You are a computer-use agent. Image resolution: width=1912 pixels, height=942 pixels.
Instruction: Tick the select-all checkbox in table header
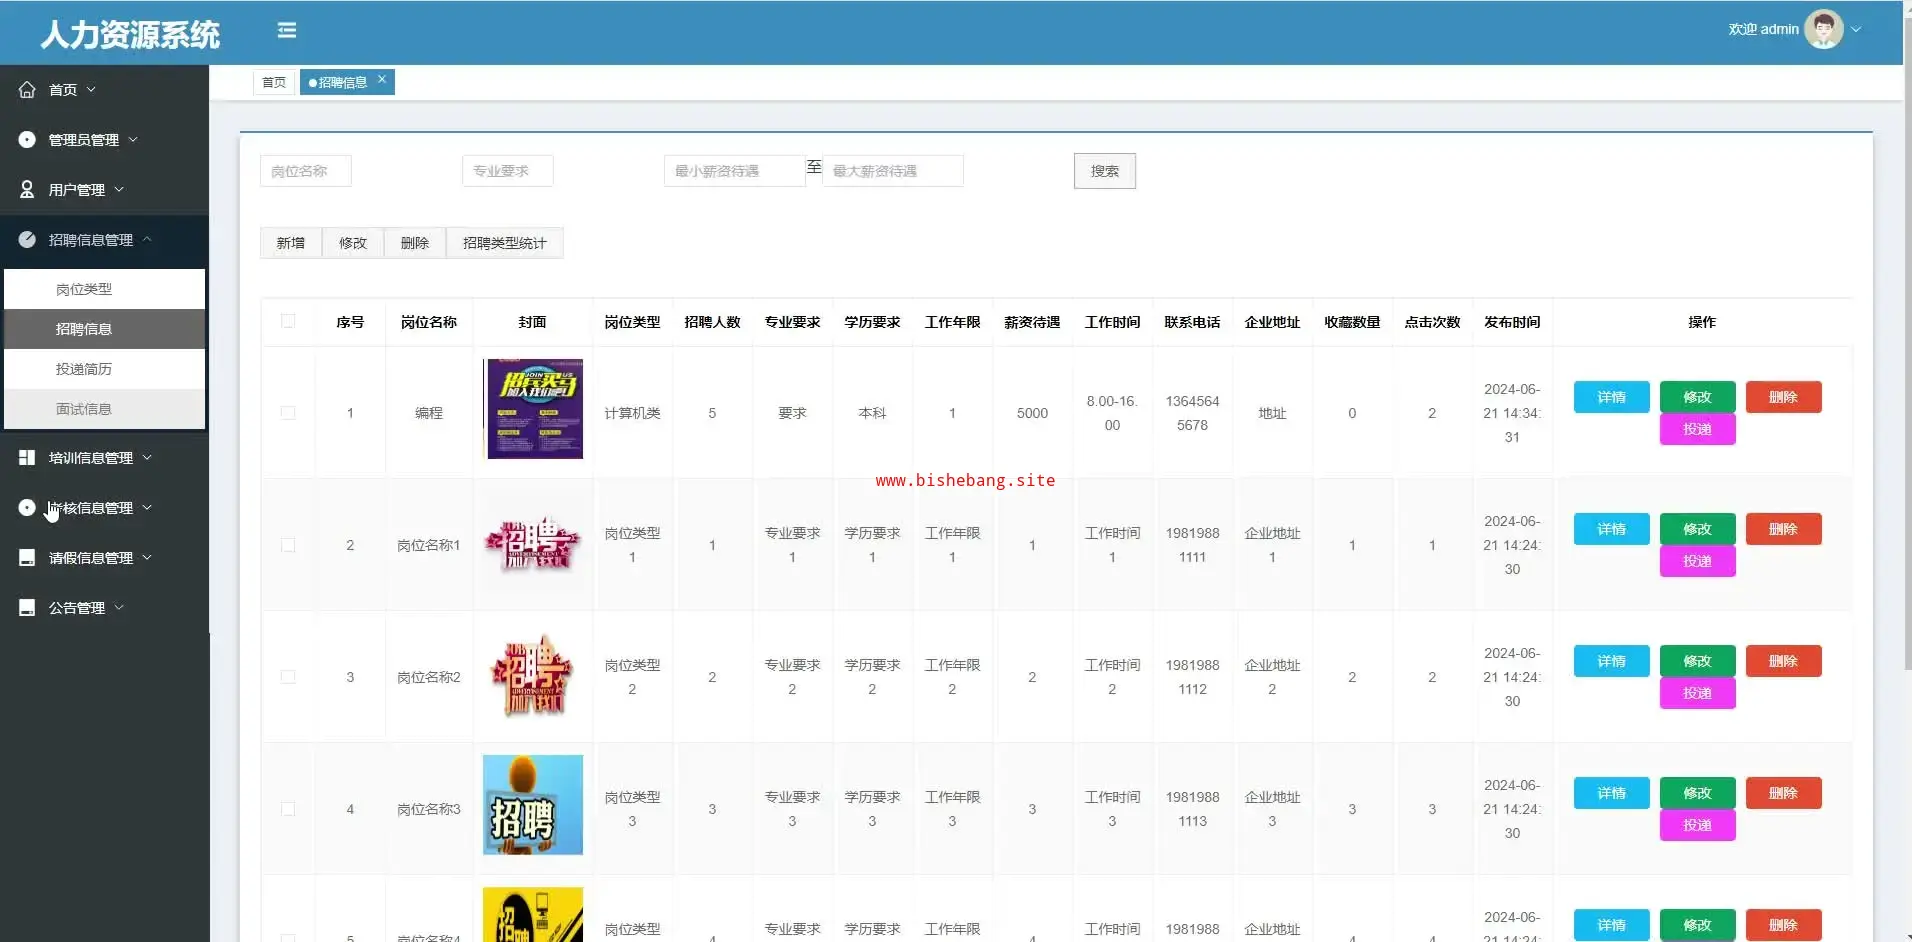pos(288,321)
